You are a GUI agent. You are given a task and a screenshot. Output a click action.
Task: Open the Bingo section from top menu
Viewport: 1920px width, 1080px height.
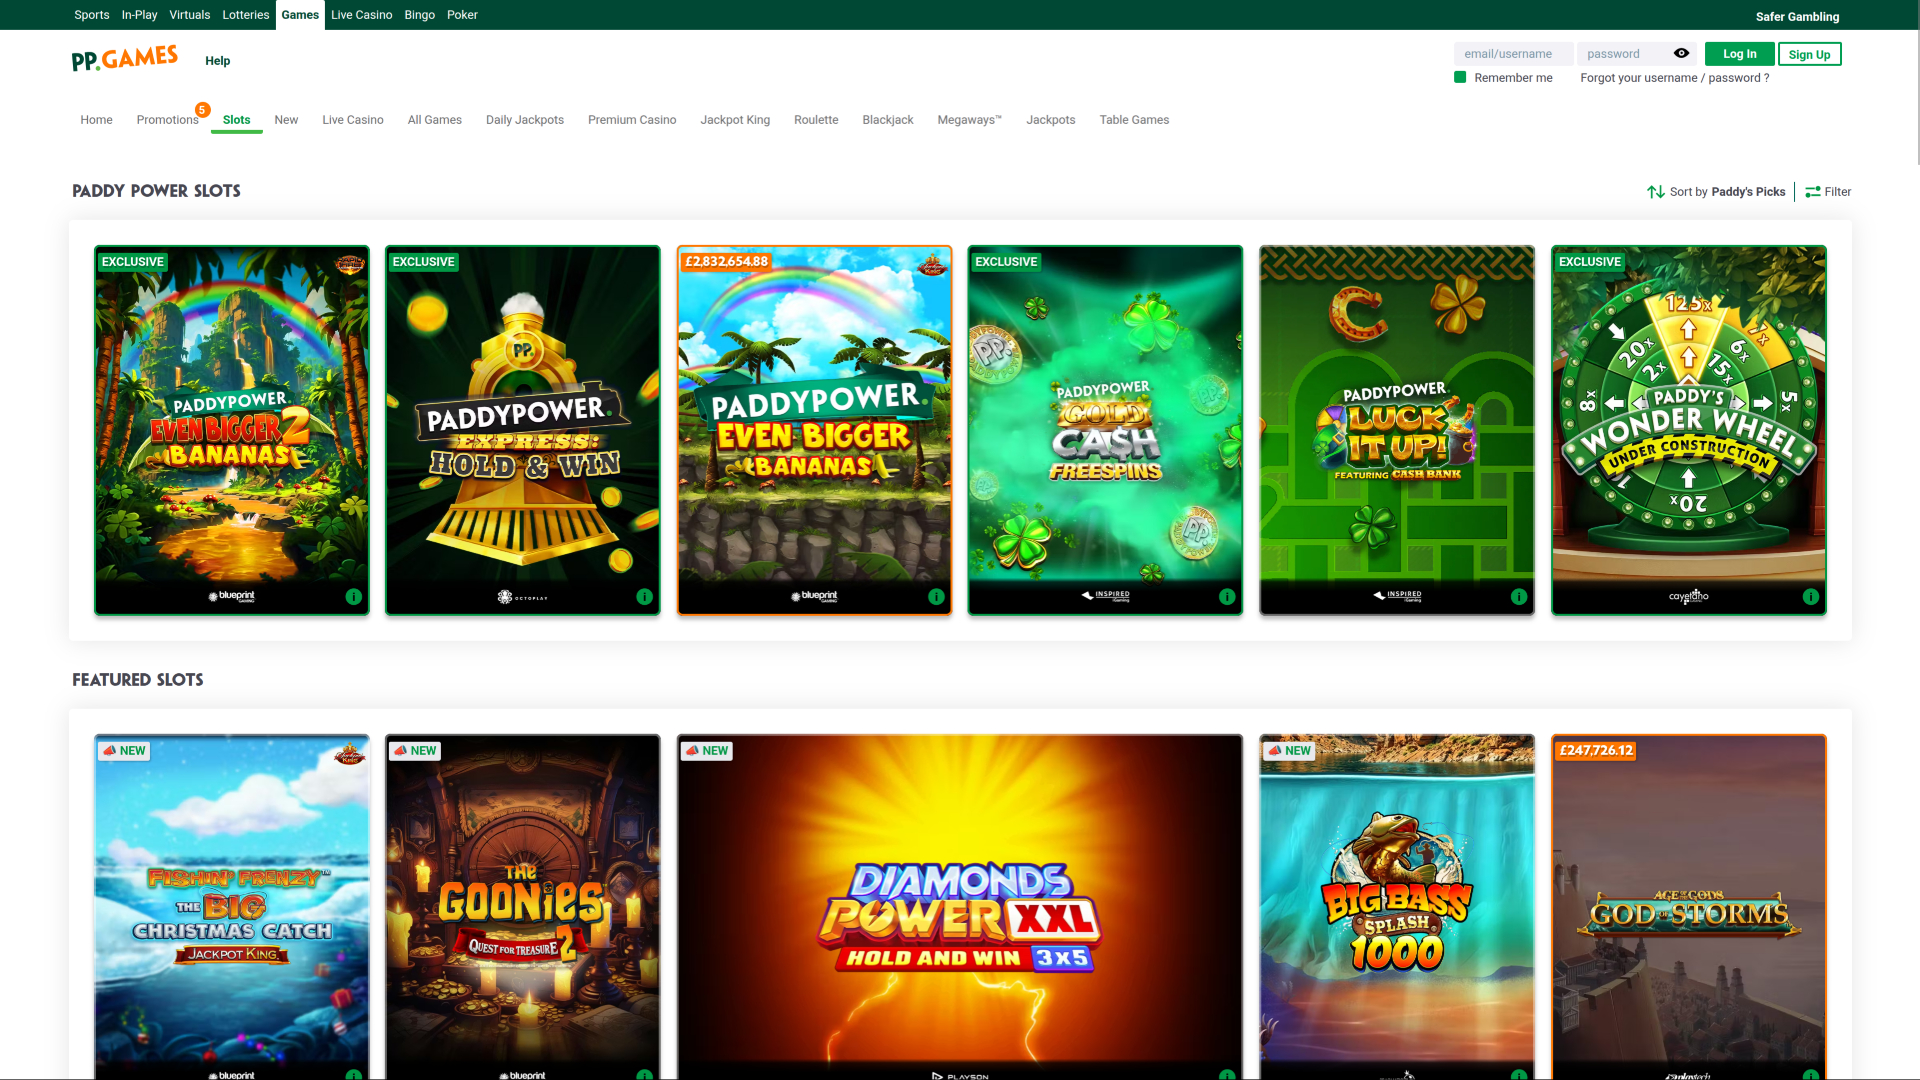pyautogui.click(x=419, y=14)
